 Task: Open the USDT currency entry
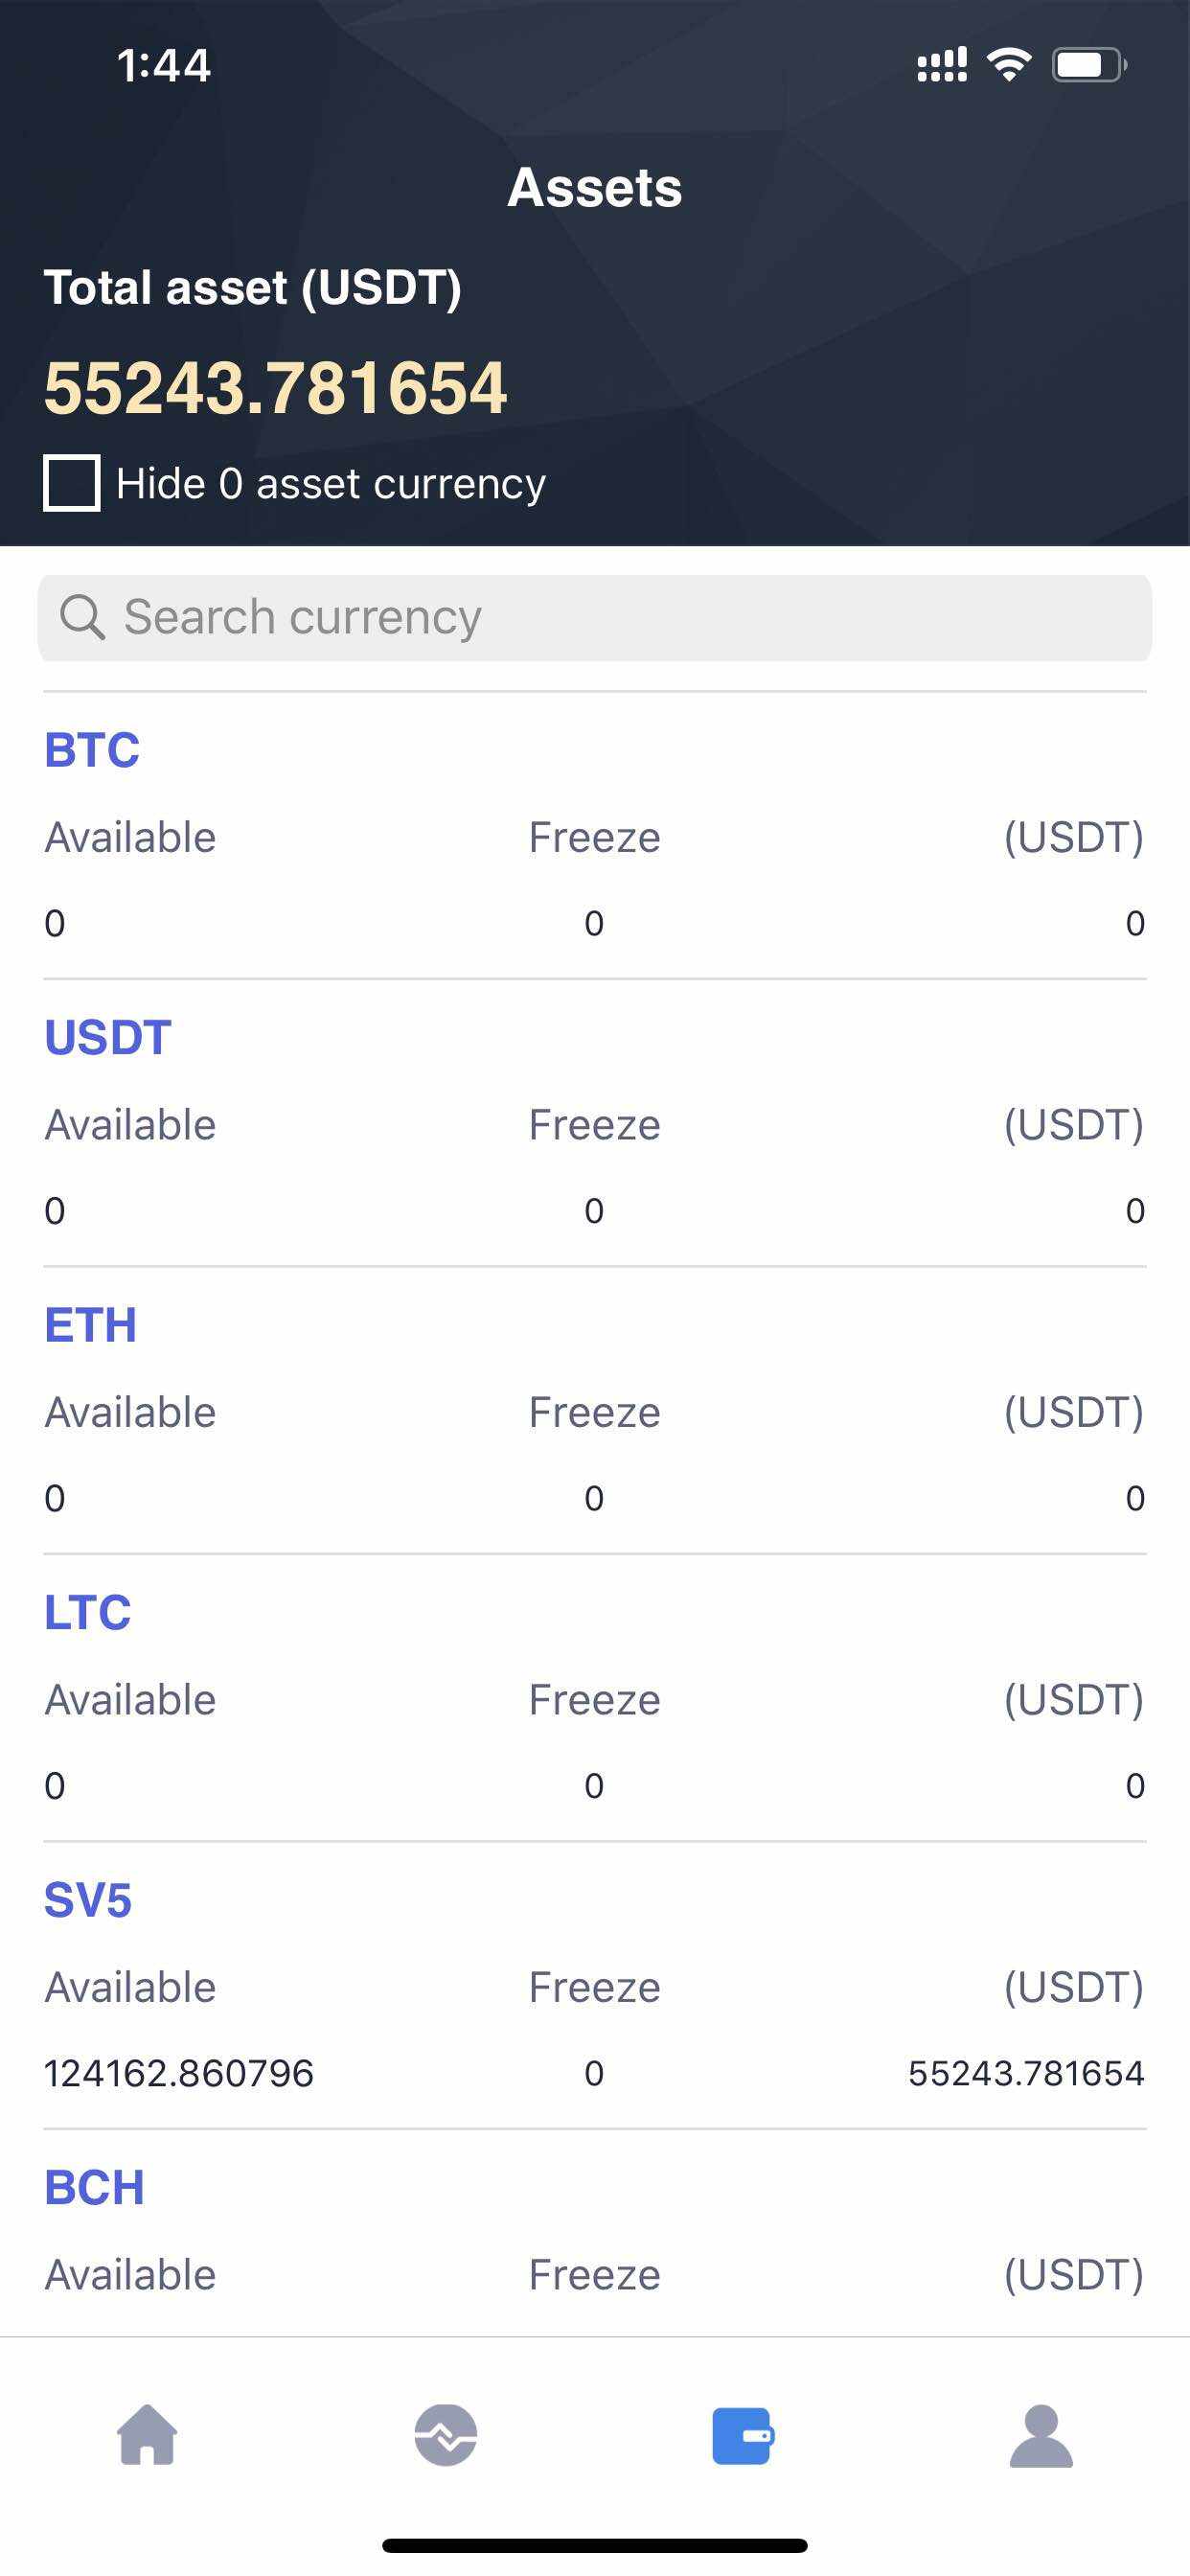[x=108, y=1037]
